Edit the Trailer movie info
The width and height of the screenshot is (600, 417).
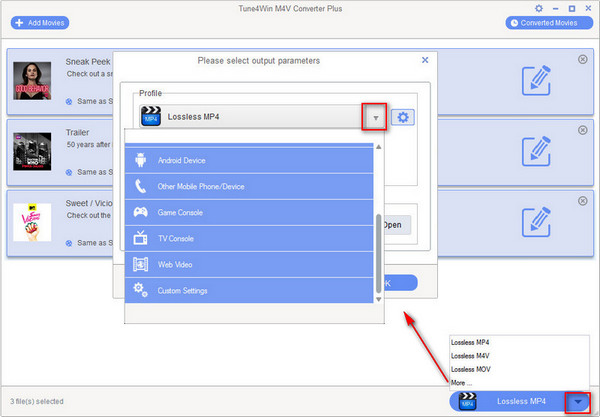click(536, 151)
